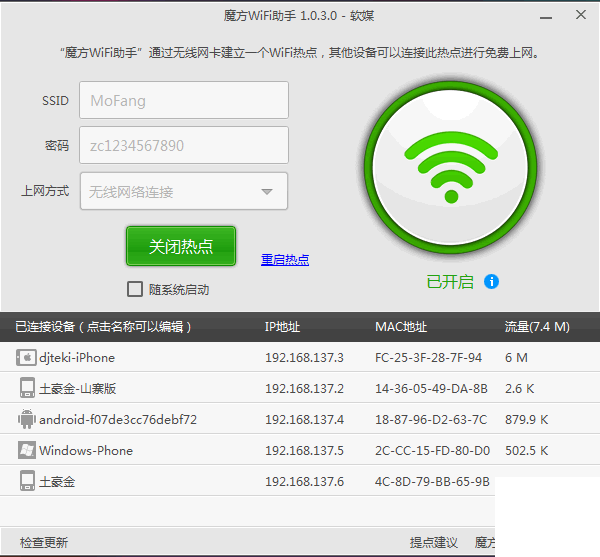The image size is (600, 557).
Task: Click the SSID field containing MoFang
Action: pos(184,100)
